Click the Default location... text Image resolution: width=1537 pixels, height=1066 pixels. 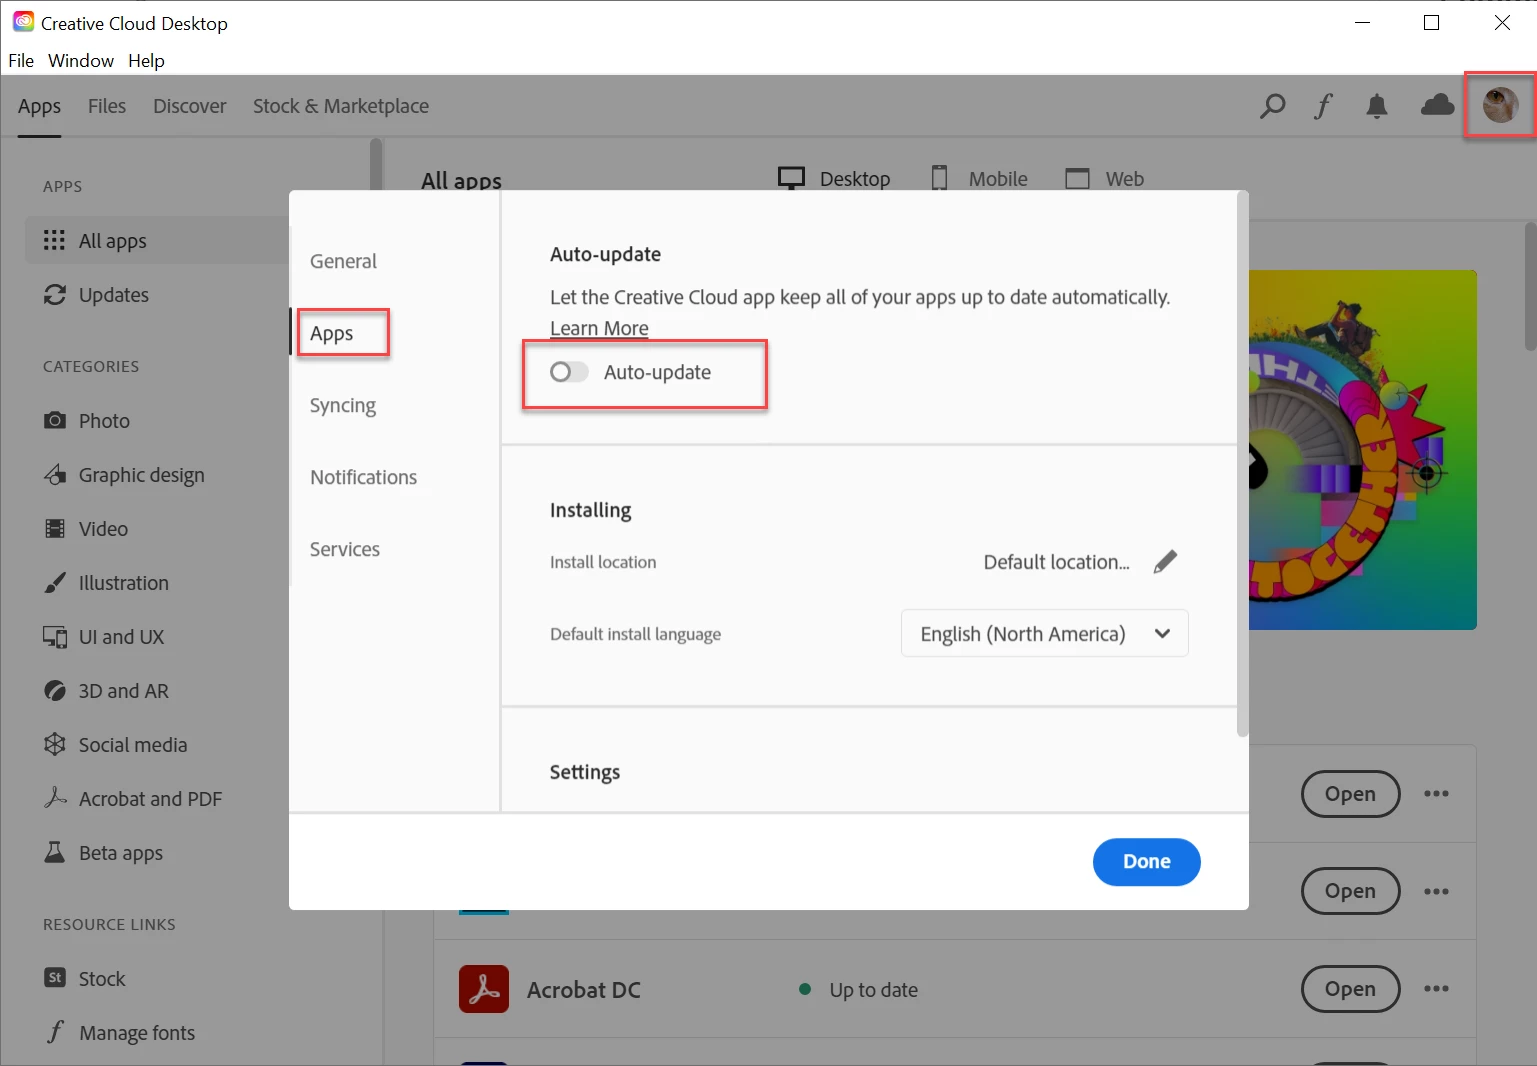click(x=1056, y=562)
